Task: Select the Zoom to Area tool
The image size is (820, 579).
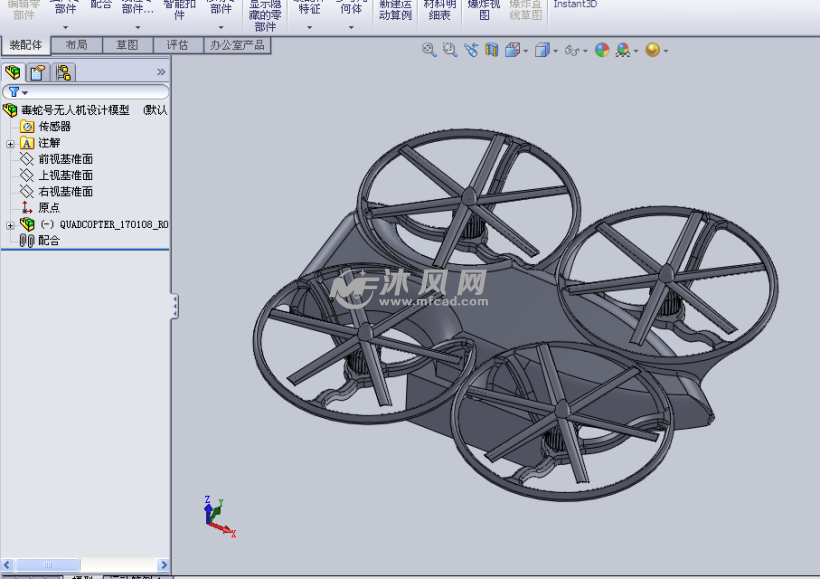Action: pos(449,48)
